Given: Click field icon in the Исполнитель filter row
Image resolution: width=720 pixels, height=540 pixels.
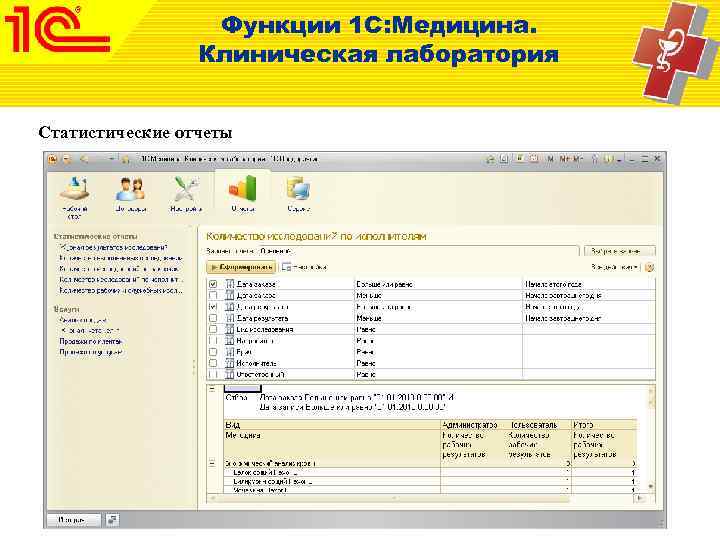Looking at the screenshot, I should pyautogui.click(x=230, y=363).
